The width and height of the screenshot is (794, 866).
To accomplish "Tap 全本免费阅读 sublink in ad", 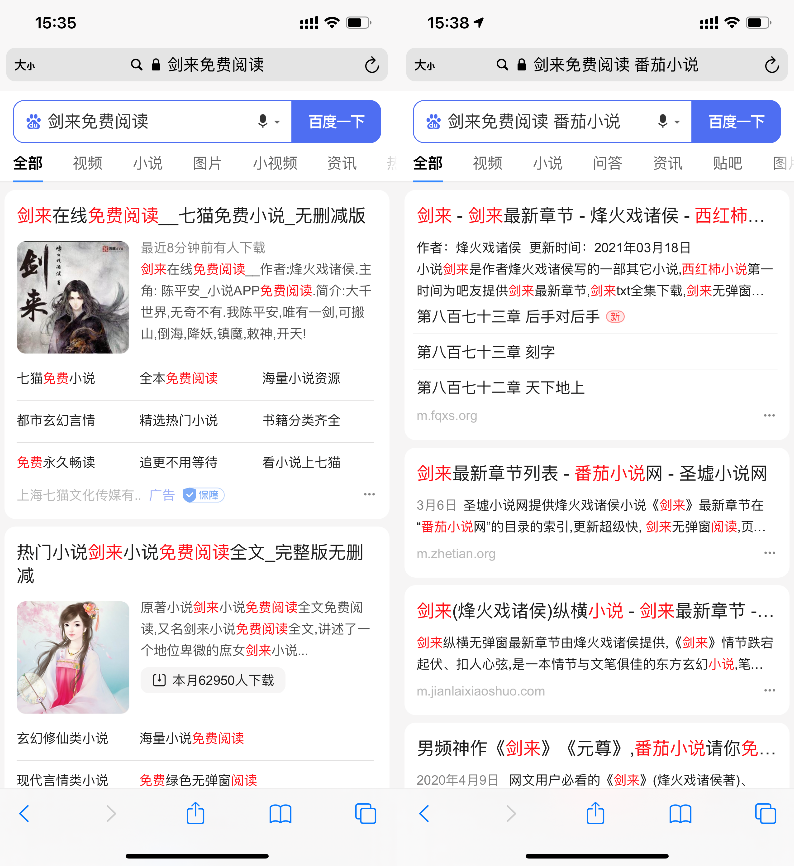I will pos(178,378).
